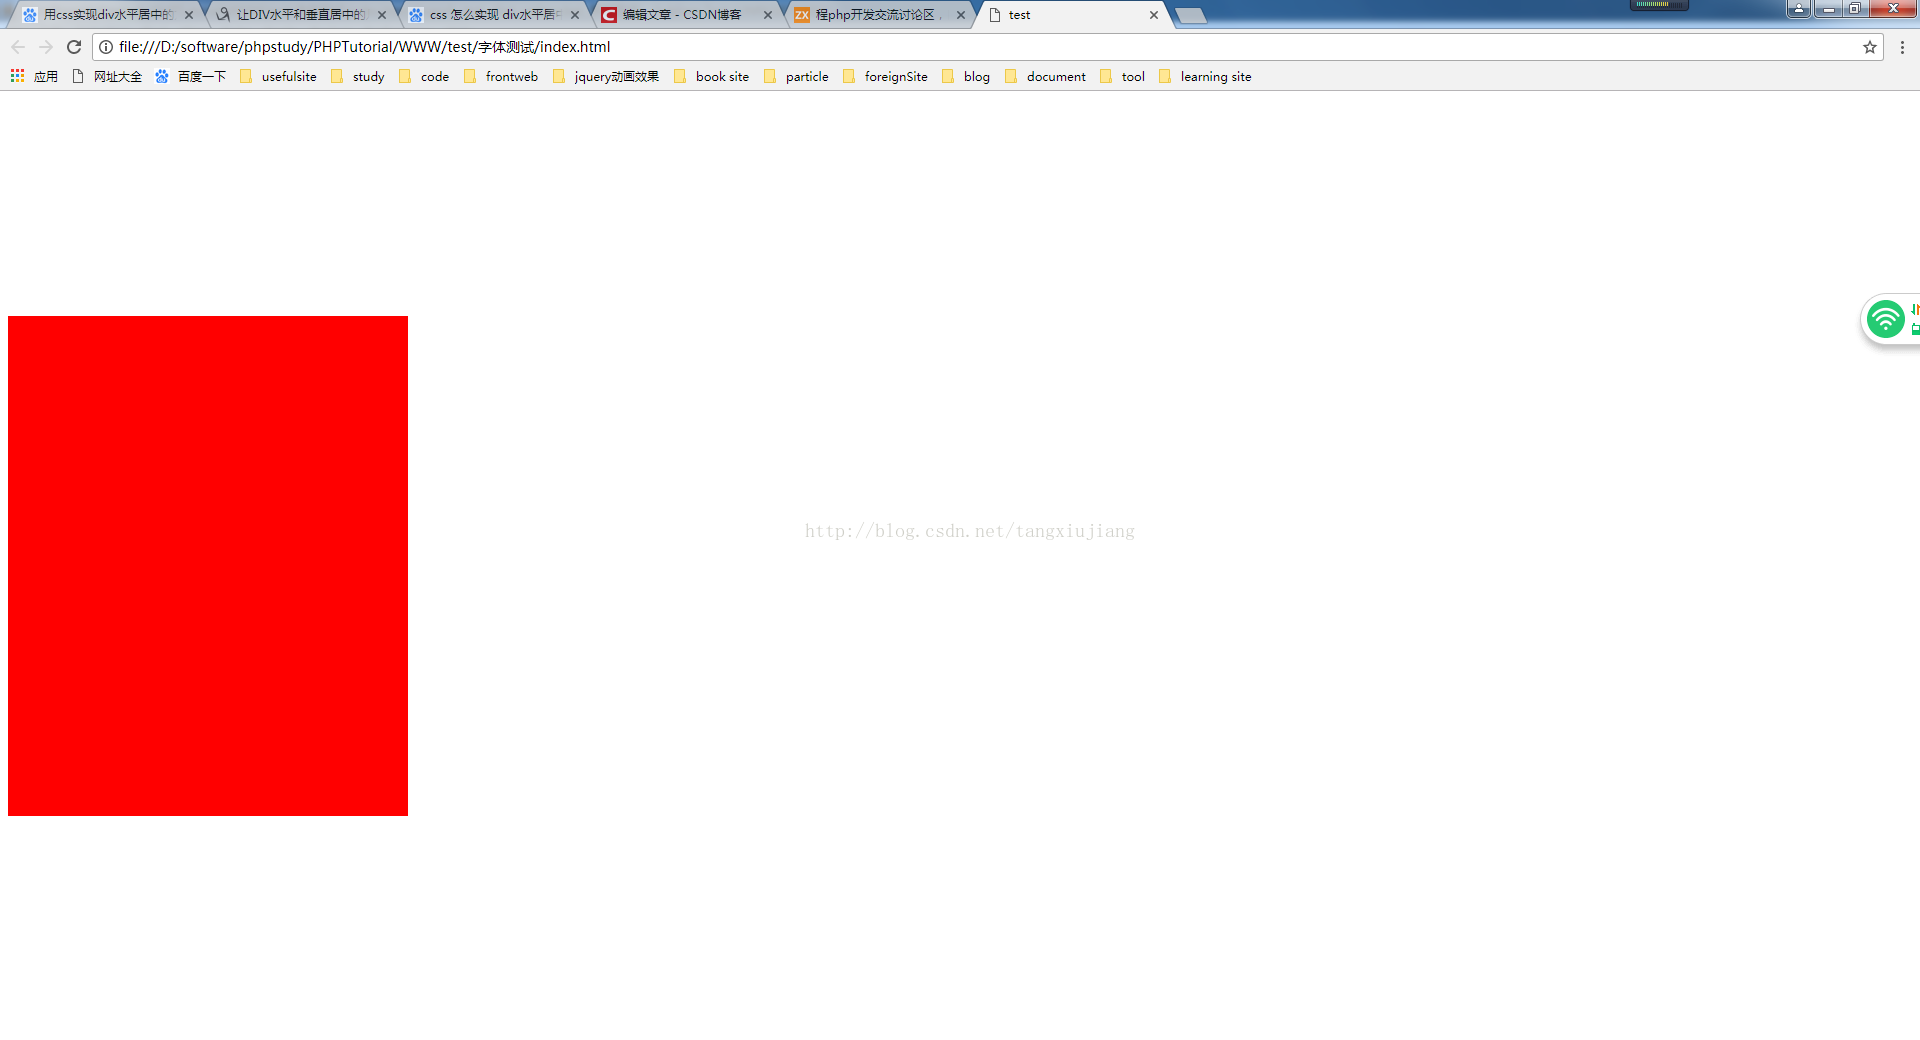Open the learning site bookmark folder
The image size is (1920, 1040).
pyautogui.click(x=1205, y=76)
